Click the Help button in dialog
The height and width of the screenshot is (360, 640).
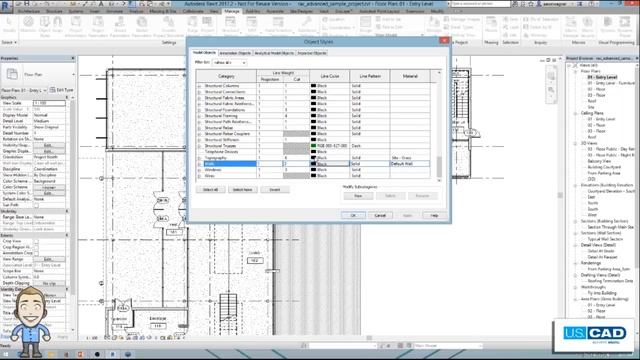click(x=434, y=215)
